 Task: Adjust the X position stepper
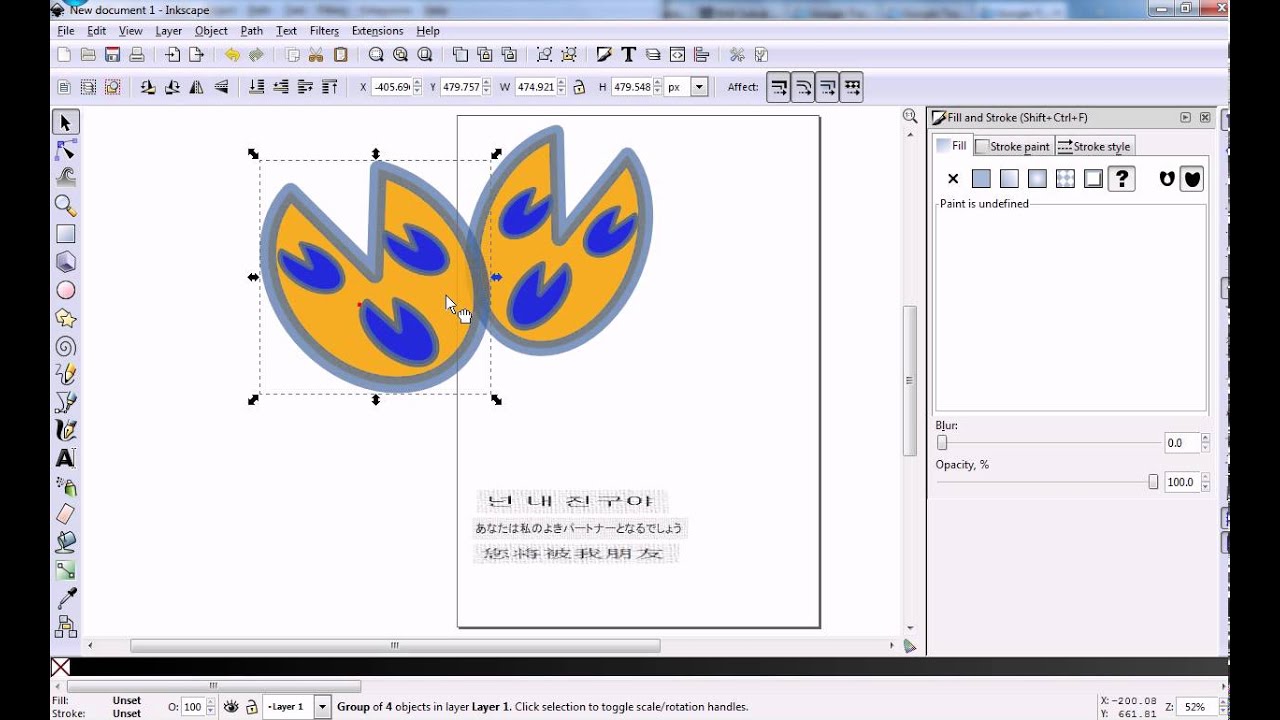tap(417, 87)
